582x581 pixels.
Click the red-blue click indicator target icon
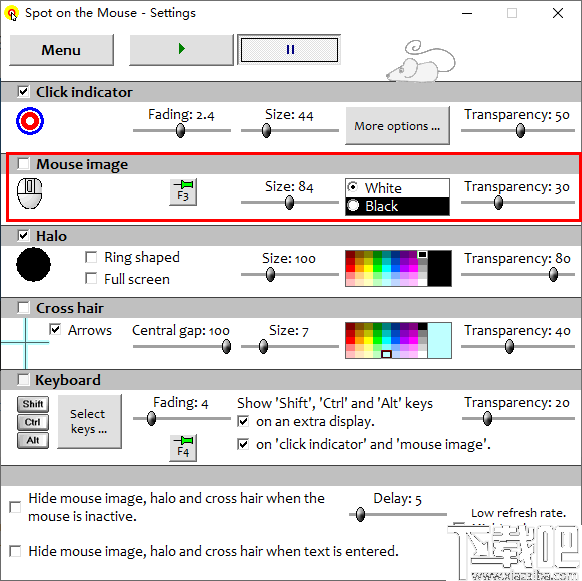point(30,121)
